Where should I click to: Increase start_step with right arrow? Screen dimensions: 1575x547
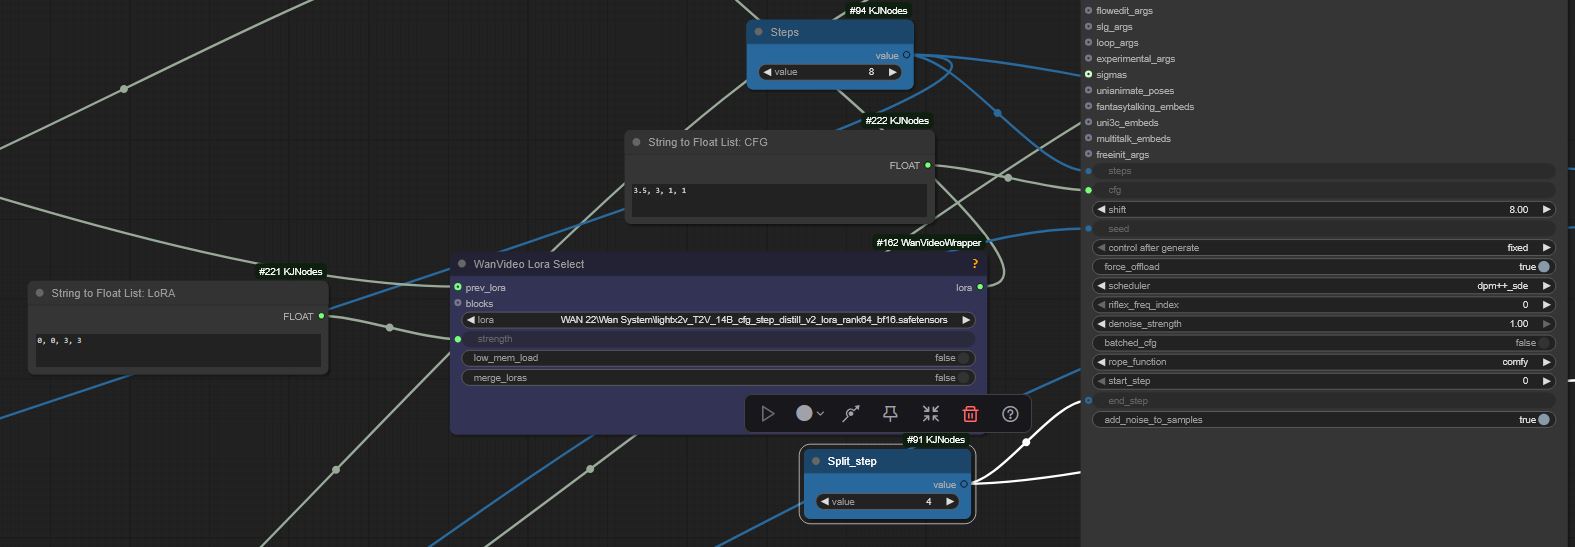coord(1546,381)
